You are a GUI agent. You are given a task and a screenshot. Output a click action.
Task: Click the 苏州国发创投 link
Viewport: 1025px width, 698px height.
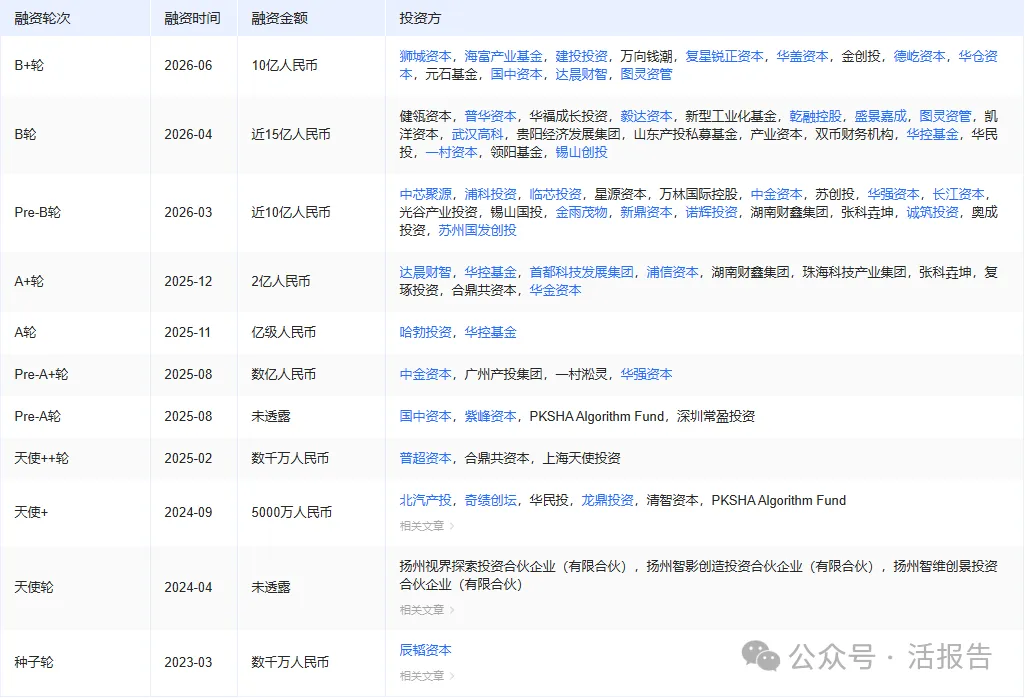point(477,230)
